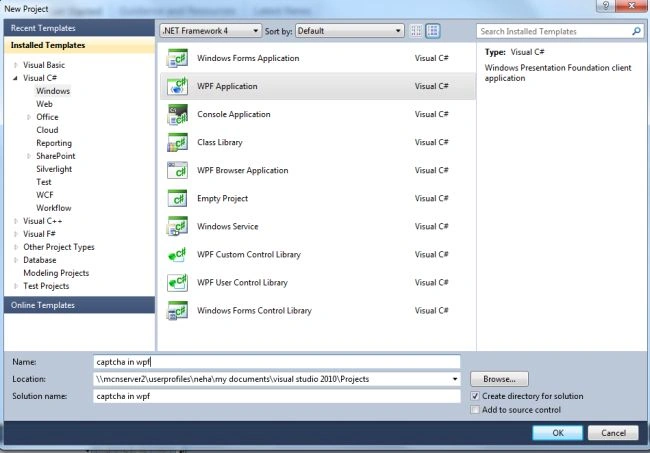The image size is (650, 453).
Task: Open the Sort by Default dropdown
Action: point(349,31)
